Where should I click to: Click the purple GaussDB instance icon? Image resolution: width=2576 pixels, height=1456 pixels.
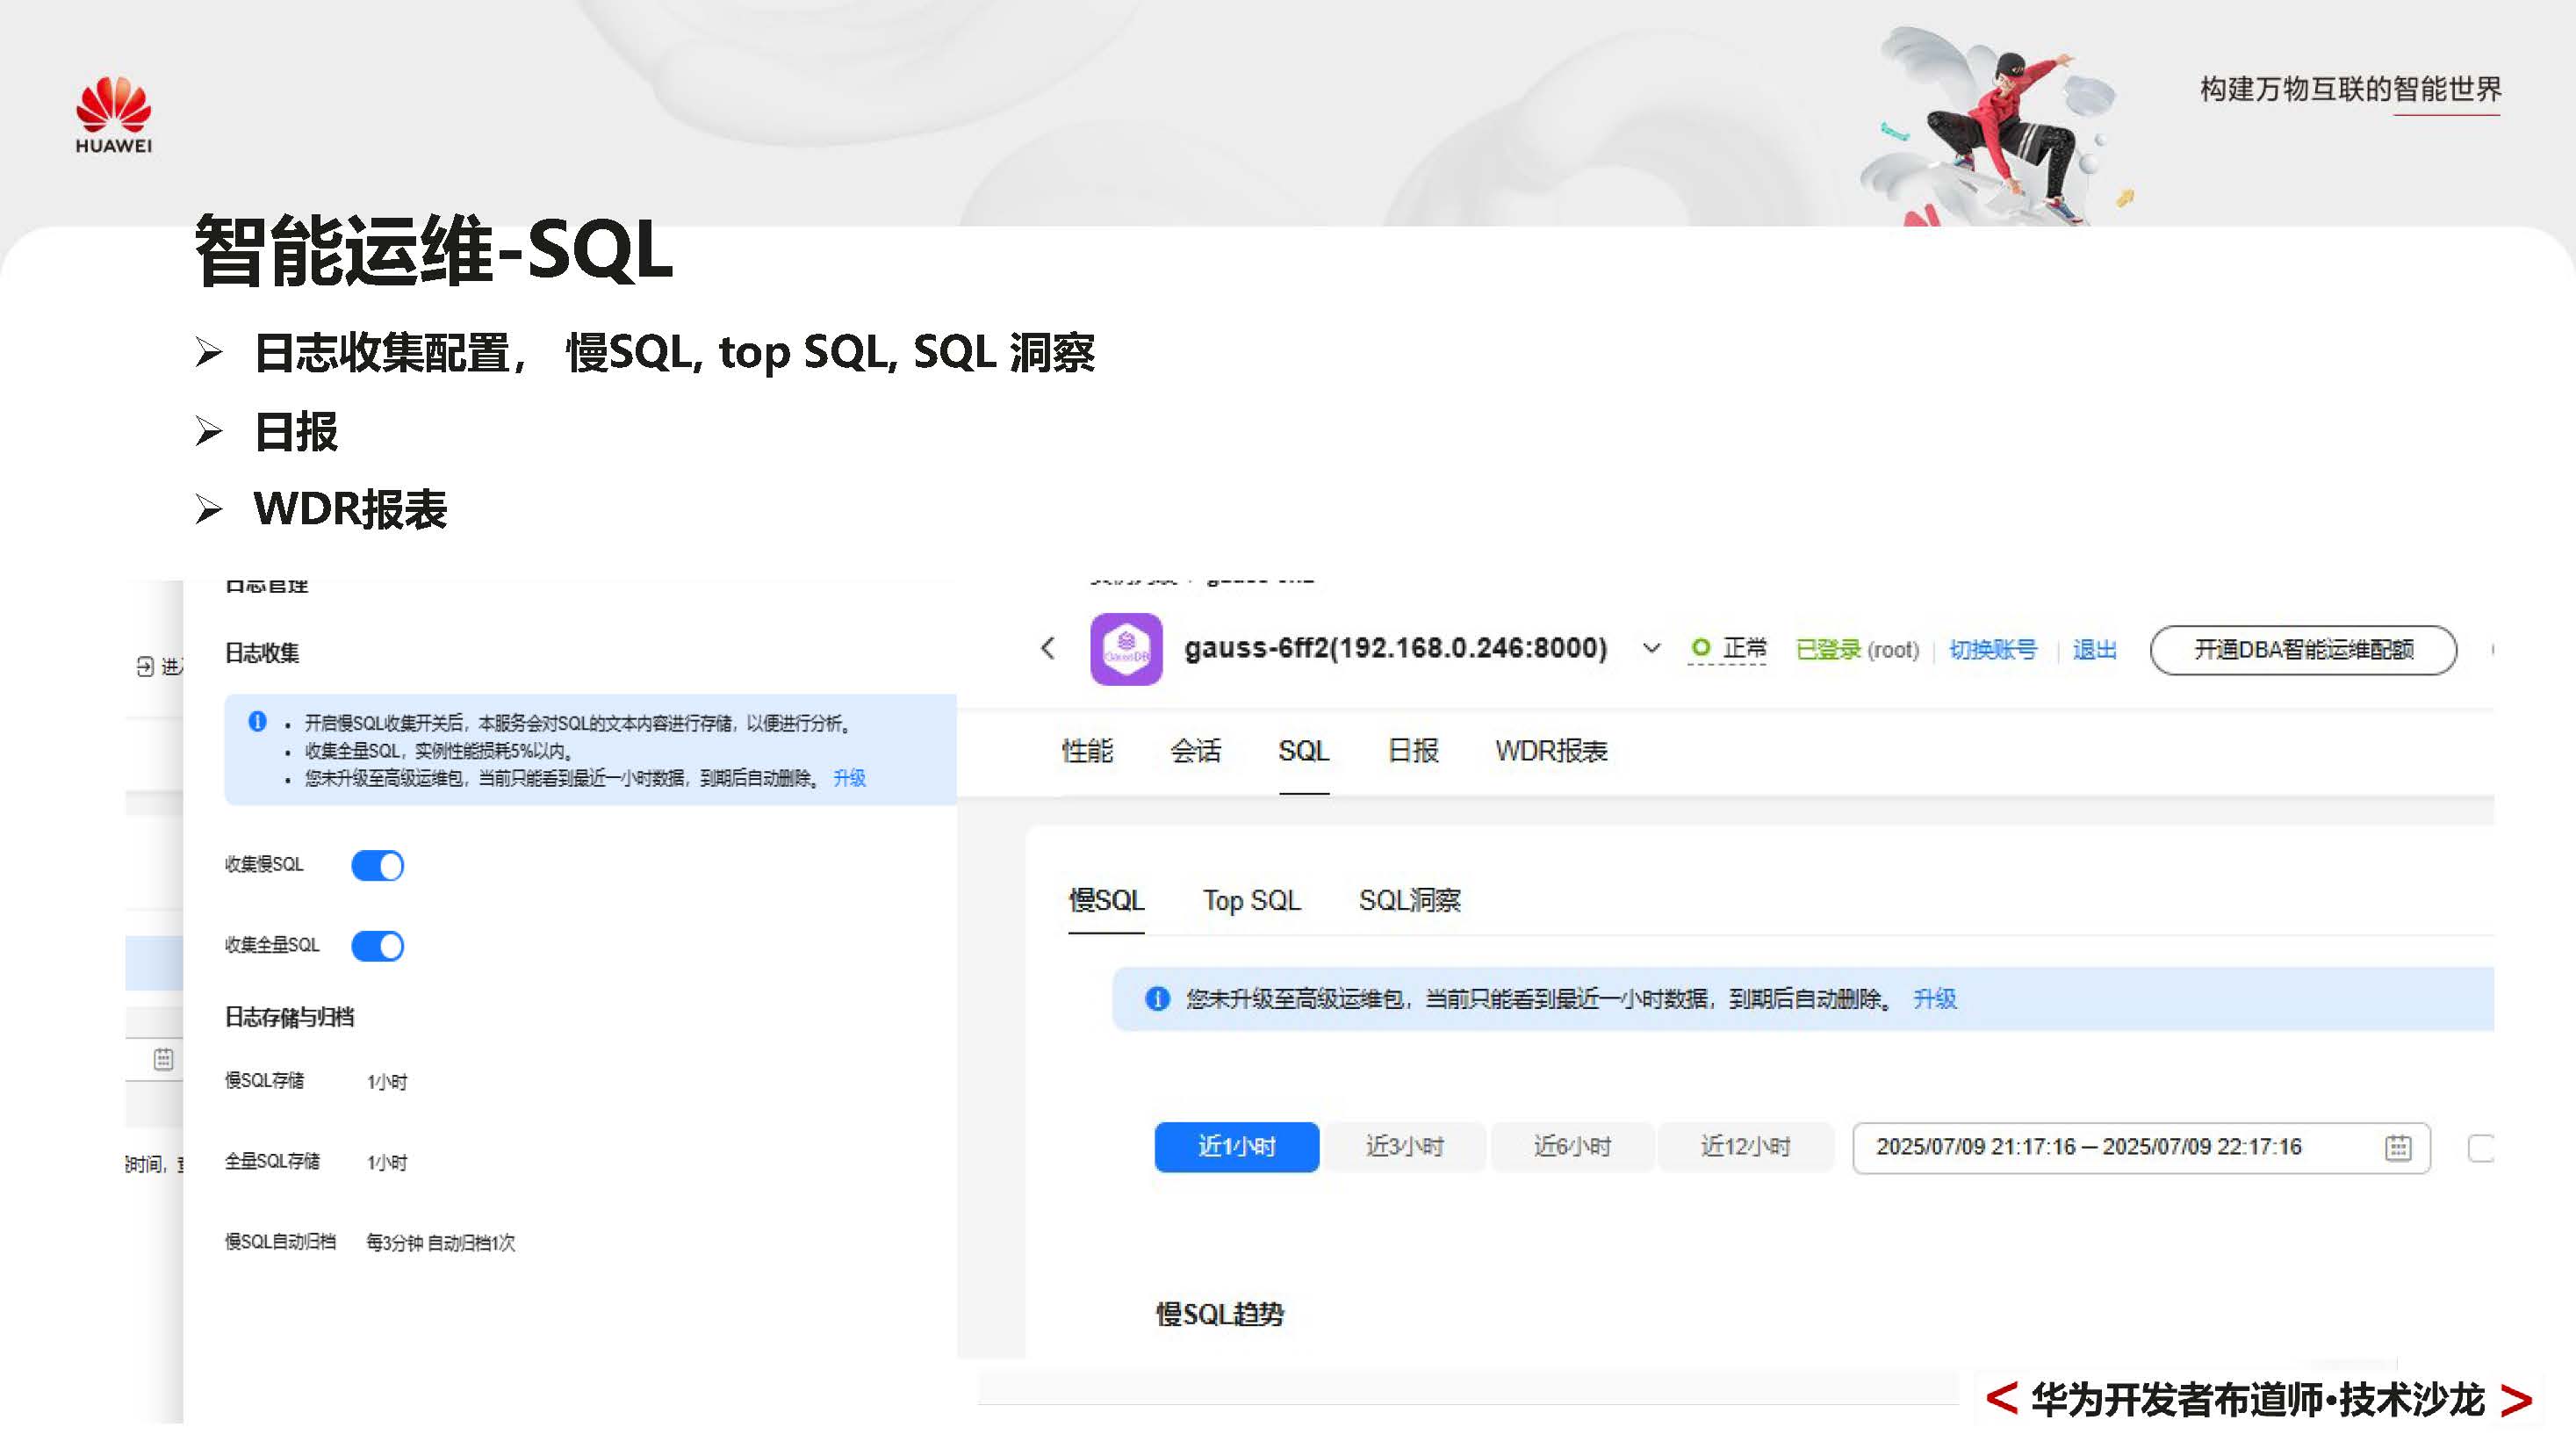click(x=1126, y=649)
